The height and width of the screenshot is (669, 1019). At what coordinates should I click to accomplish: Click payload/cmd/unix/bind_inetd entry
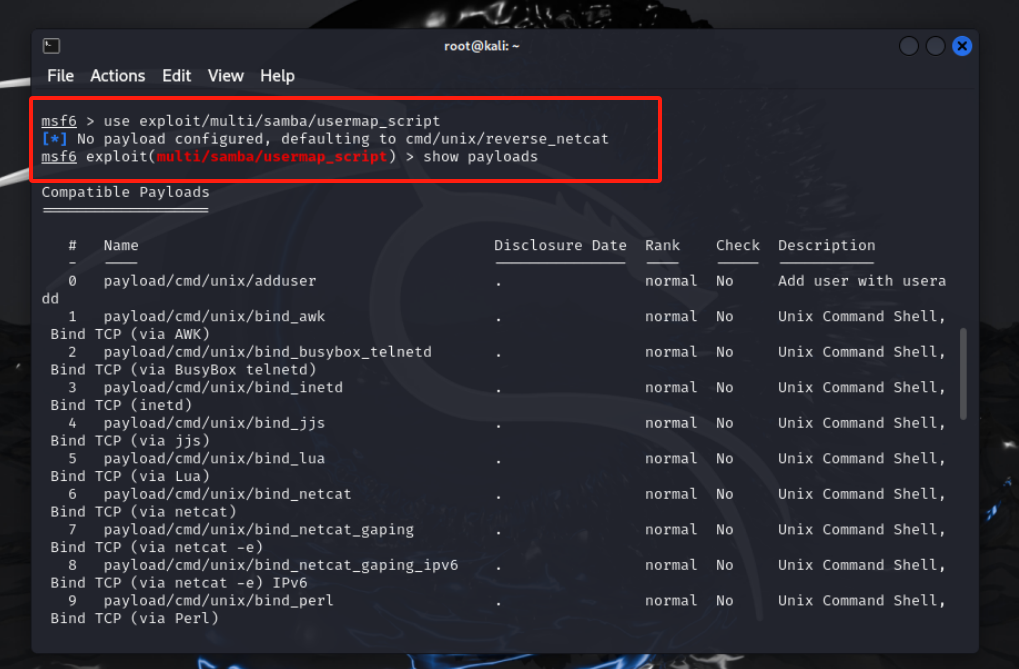coord(223,387)
